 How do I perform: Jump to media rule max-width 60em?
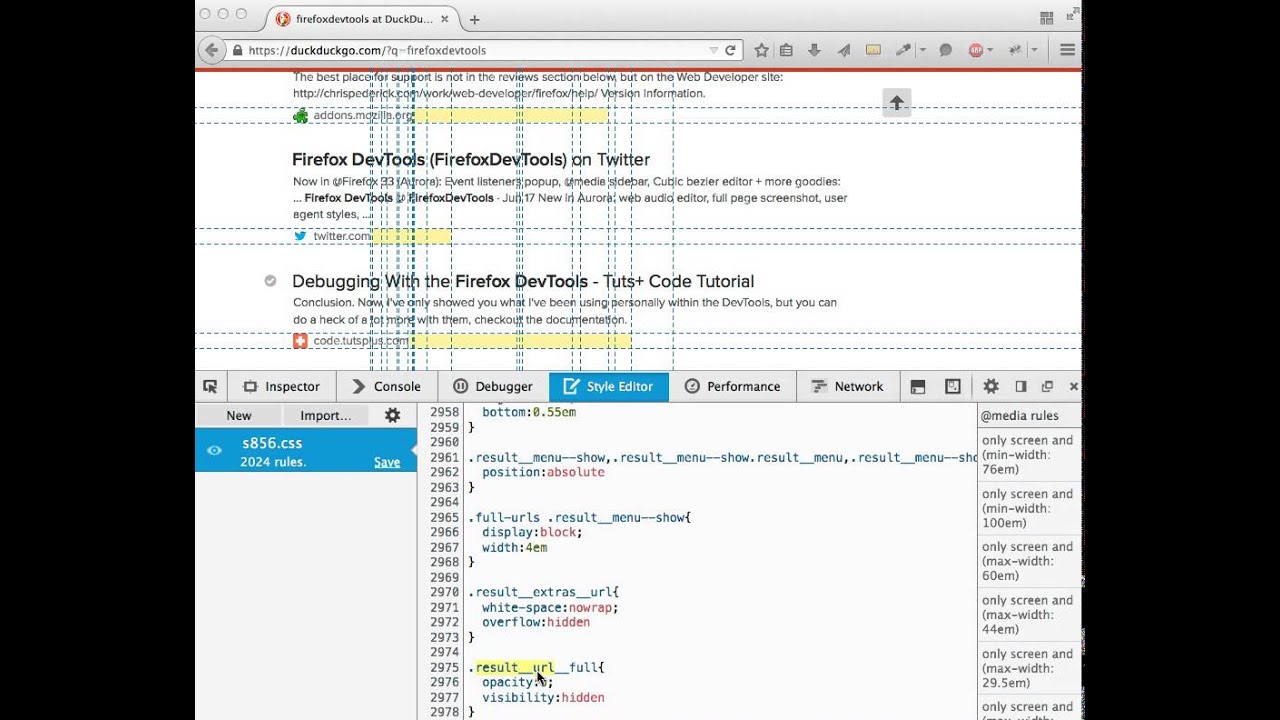coord(1028,561)
